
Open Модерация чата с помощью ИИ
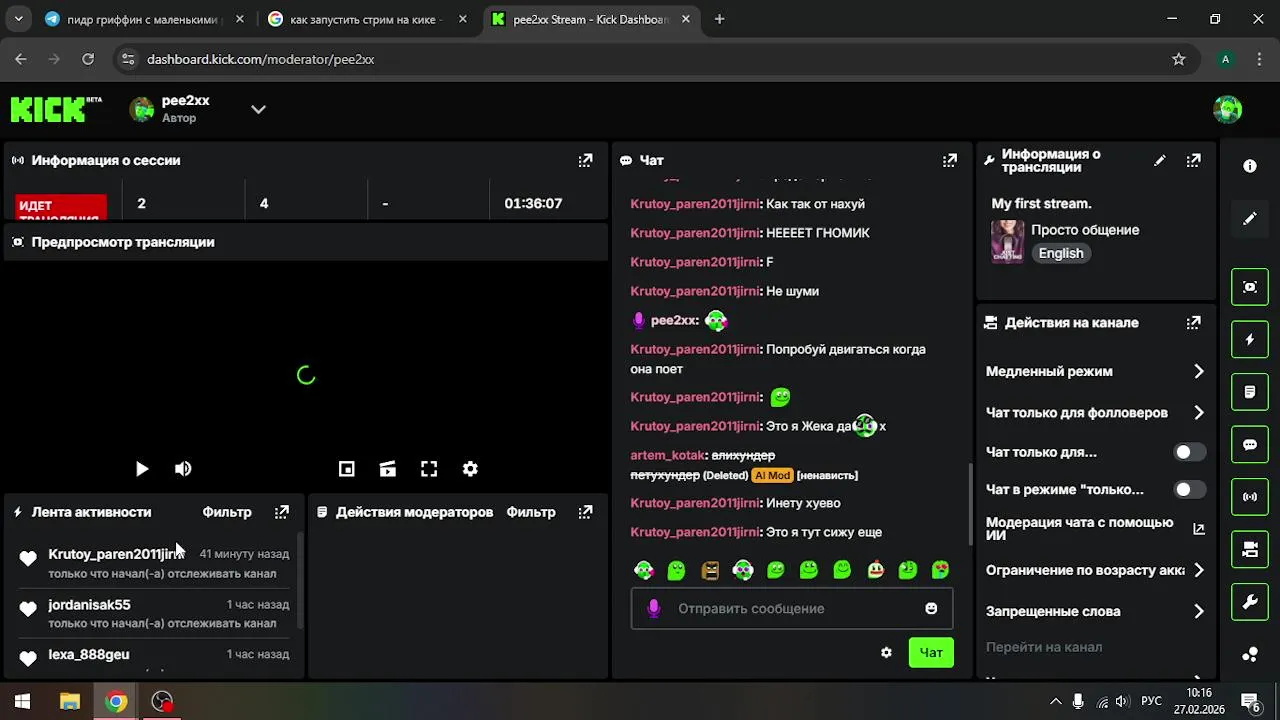1096,529
